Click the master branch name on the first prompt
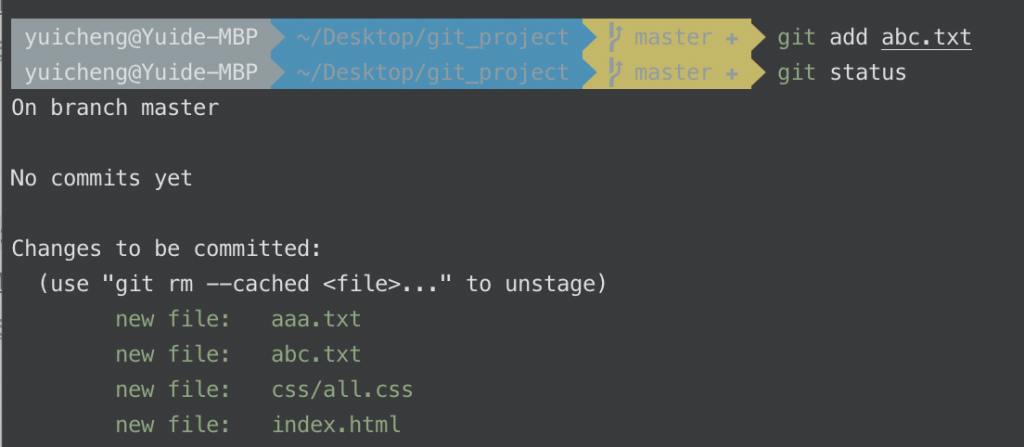This screenshot has width=1024, height=447. click(673, 38)
